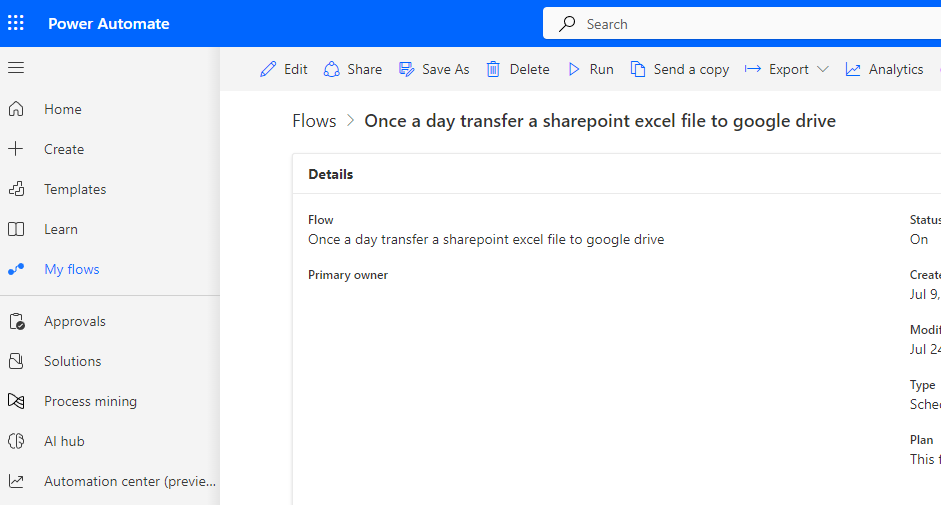Click the Home house icon
This screenshot has height=505, width=941.
(16, 109)
